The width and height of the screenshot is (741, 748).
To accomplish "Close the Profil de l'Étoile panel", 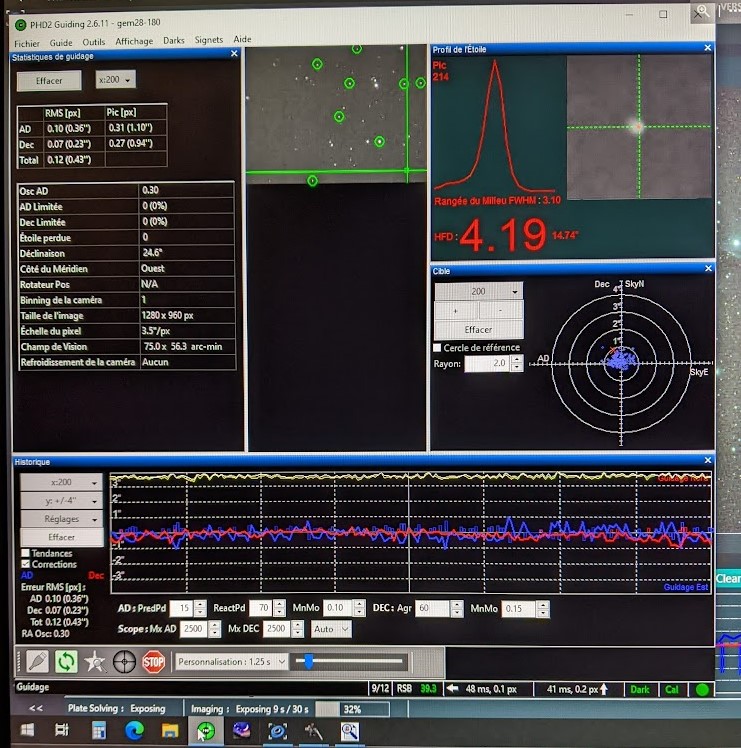I will point(708,48).
